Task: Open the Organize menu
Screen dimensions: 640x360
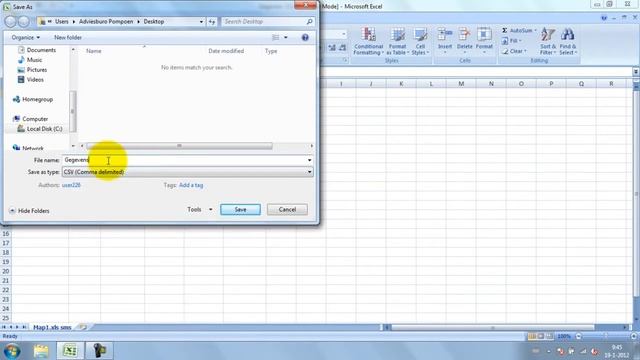Action: pos(25,37)
